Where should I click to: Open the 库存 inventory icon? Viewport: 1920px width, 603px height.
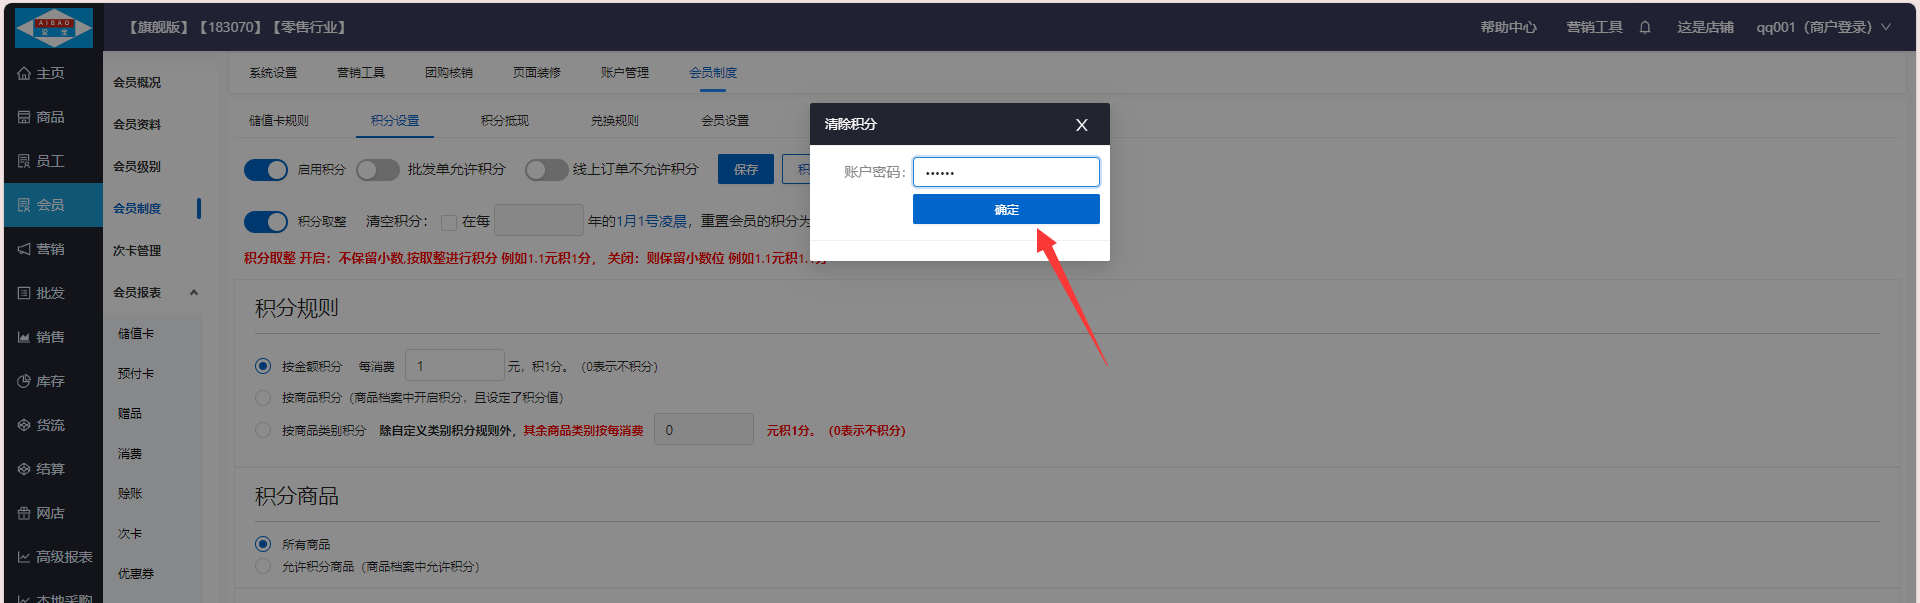click(x=24, y=382)
